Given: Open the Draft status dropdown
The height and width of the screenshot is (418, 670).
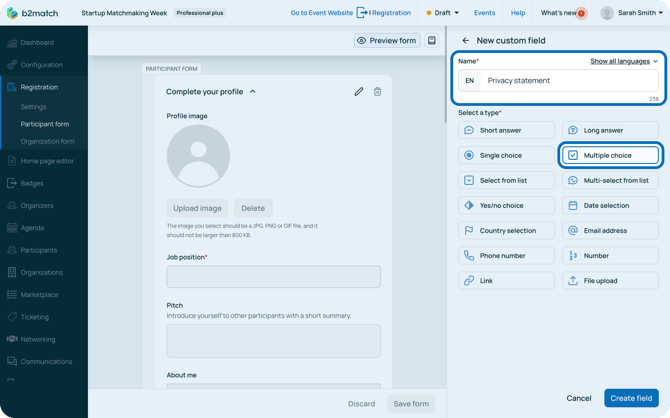Looking at the screenshot, I should (442, 13).
